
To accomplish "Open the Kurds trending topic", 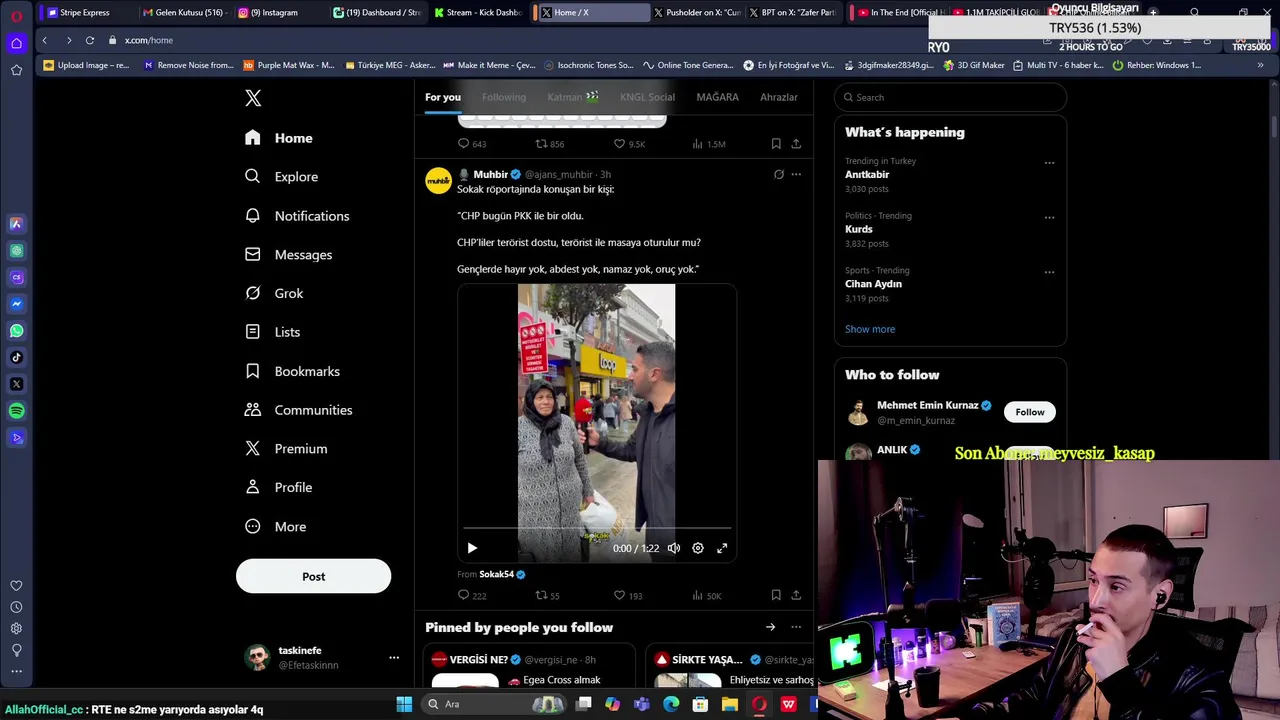I will tap(859, 229).
